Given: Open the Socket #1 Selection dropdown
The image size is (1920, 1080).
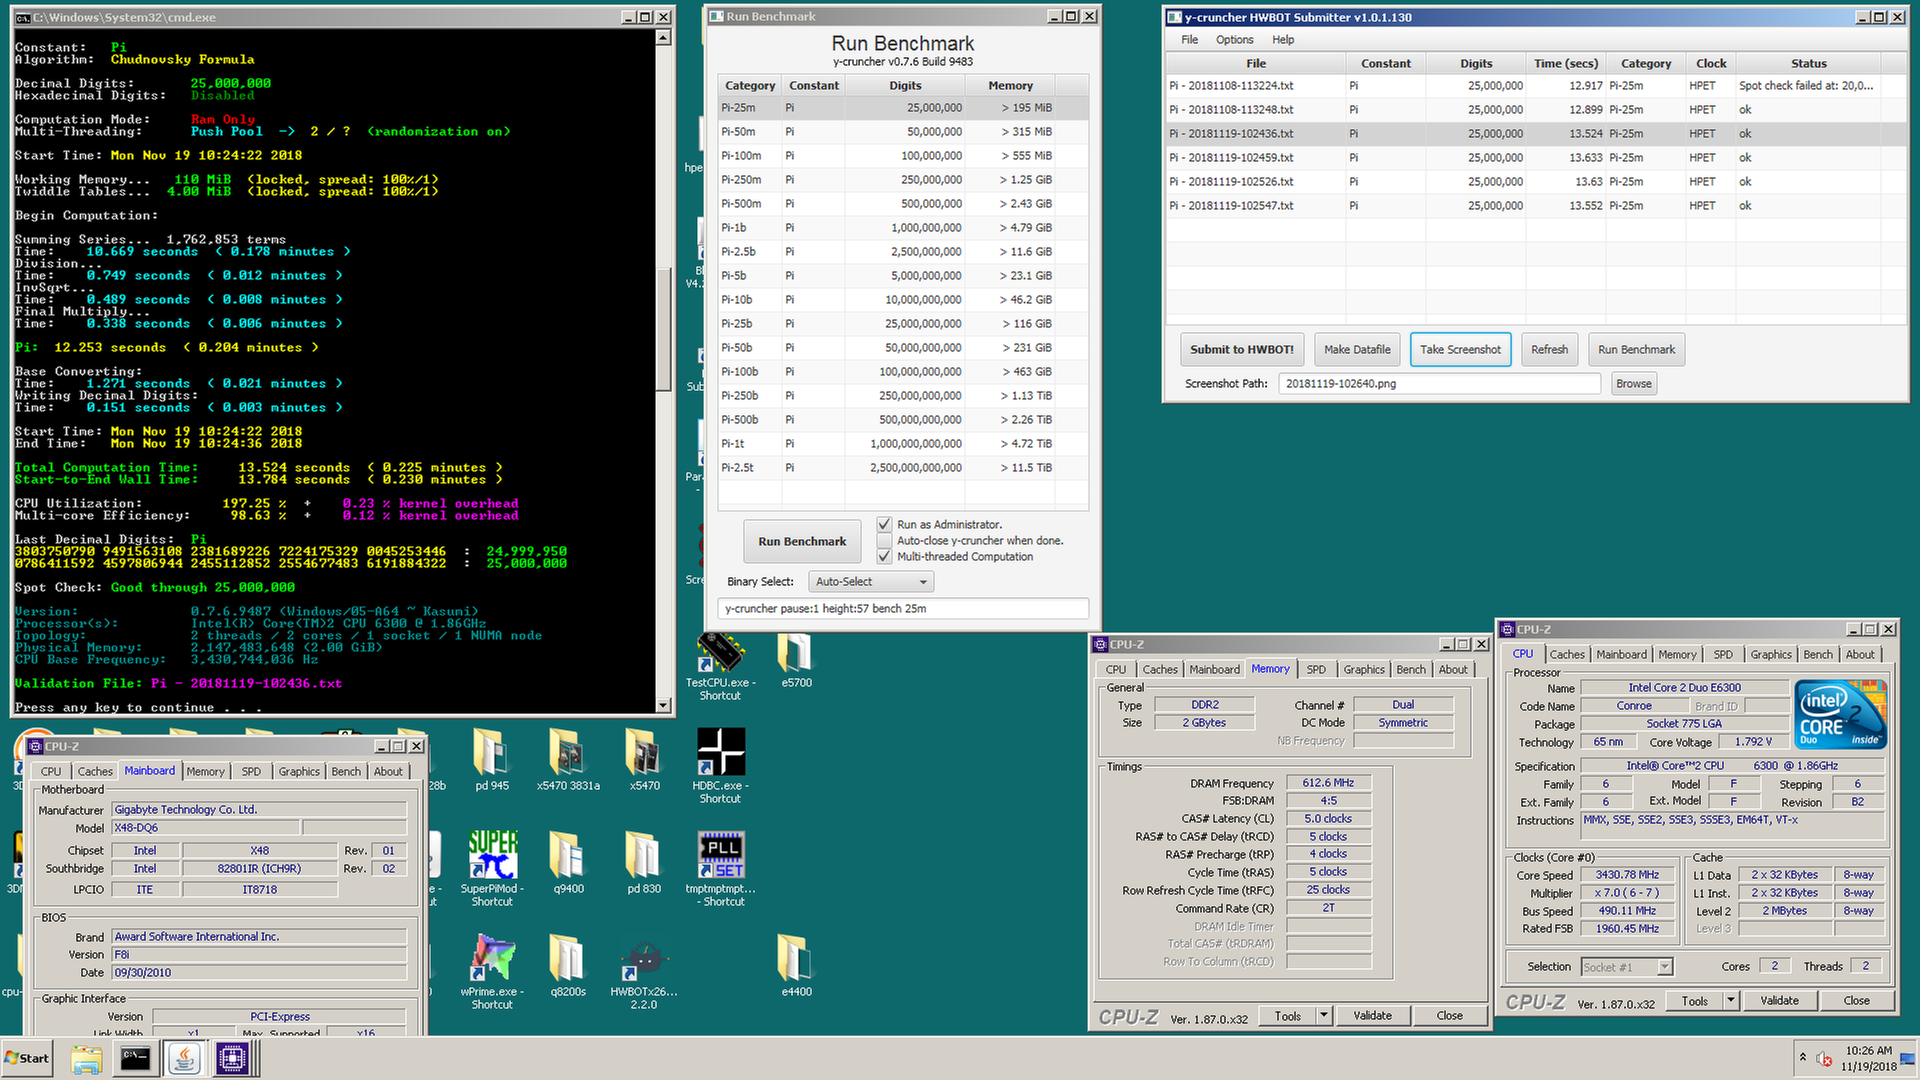Looking at the screenshot, I should pyautogui.click(x=1627, y=966).
